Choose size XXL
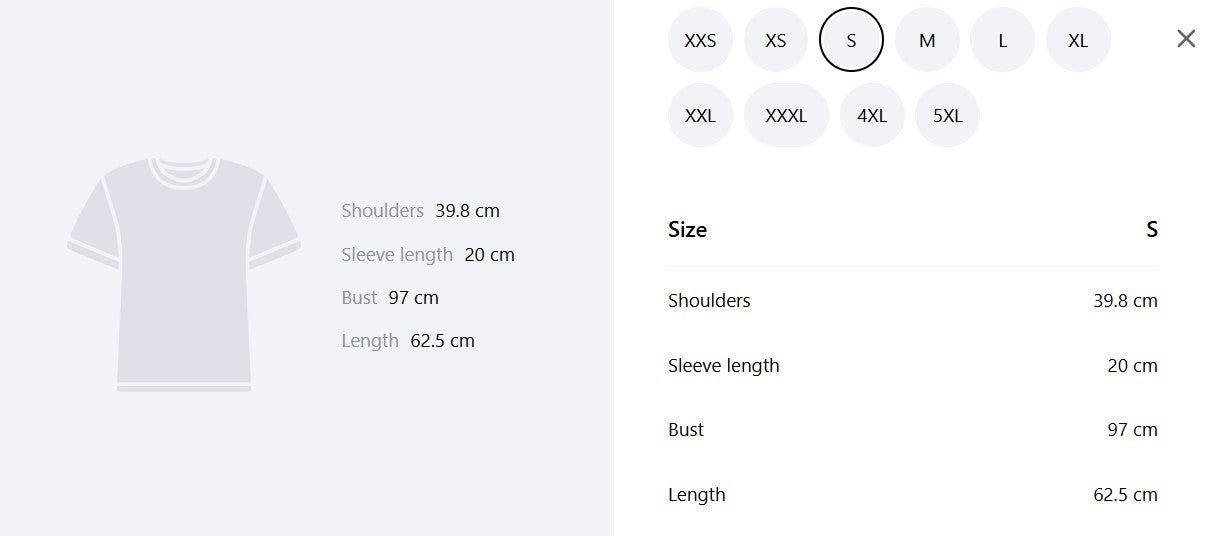Viewport: 1211px width, 536px height. pos(700,115)
